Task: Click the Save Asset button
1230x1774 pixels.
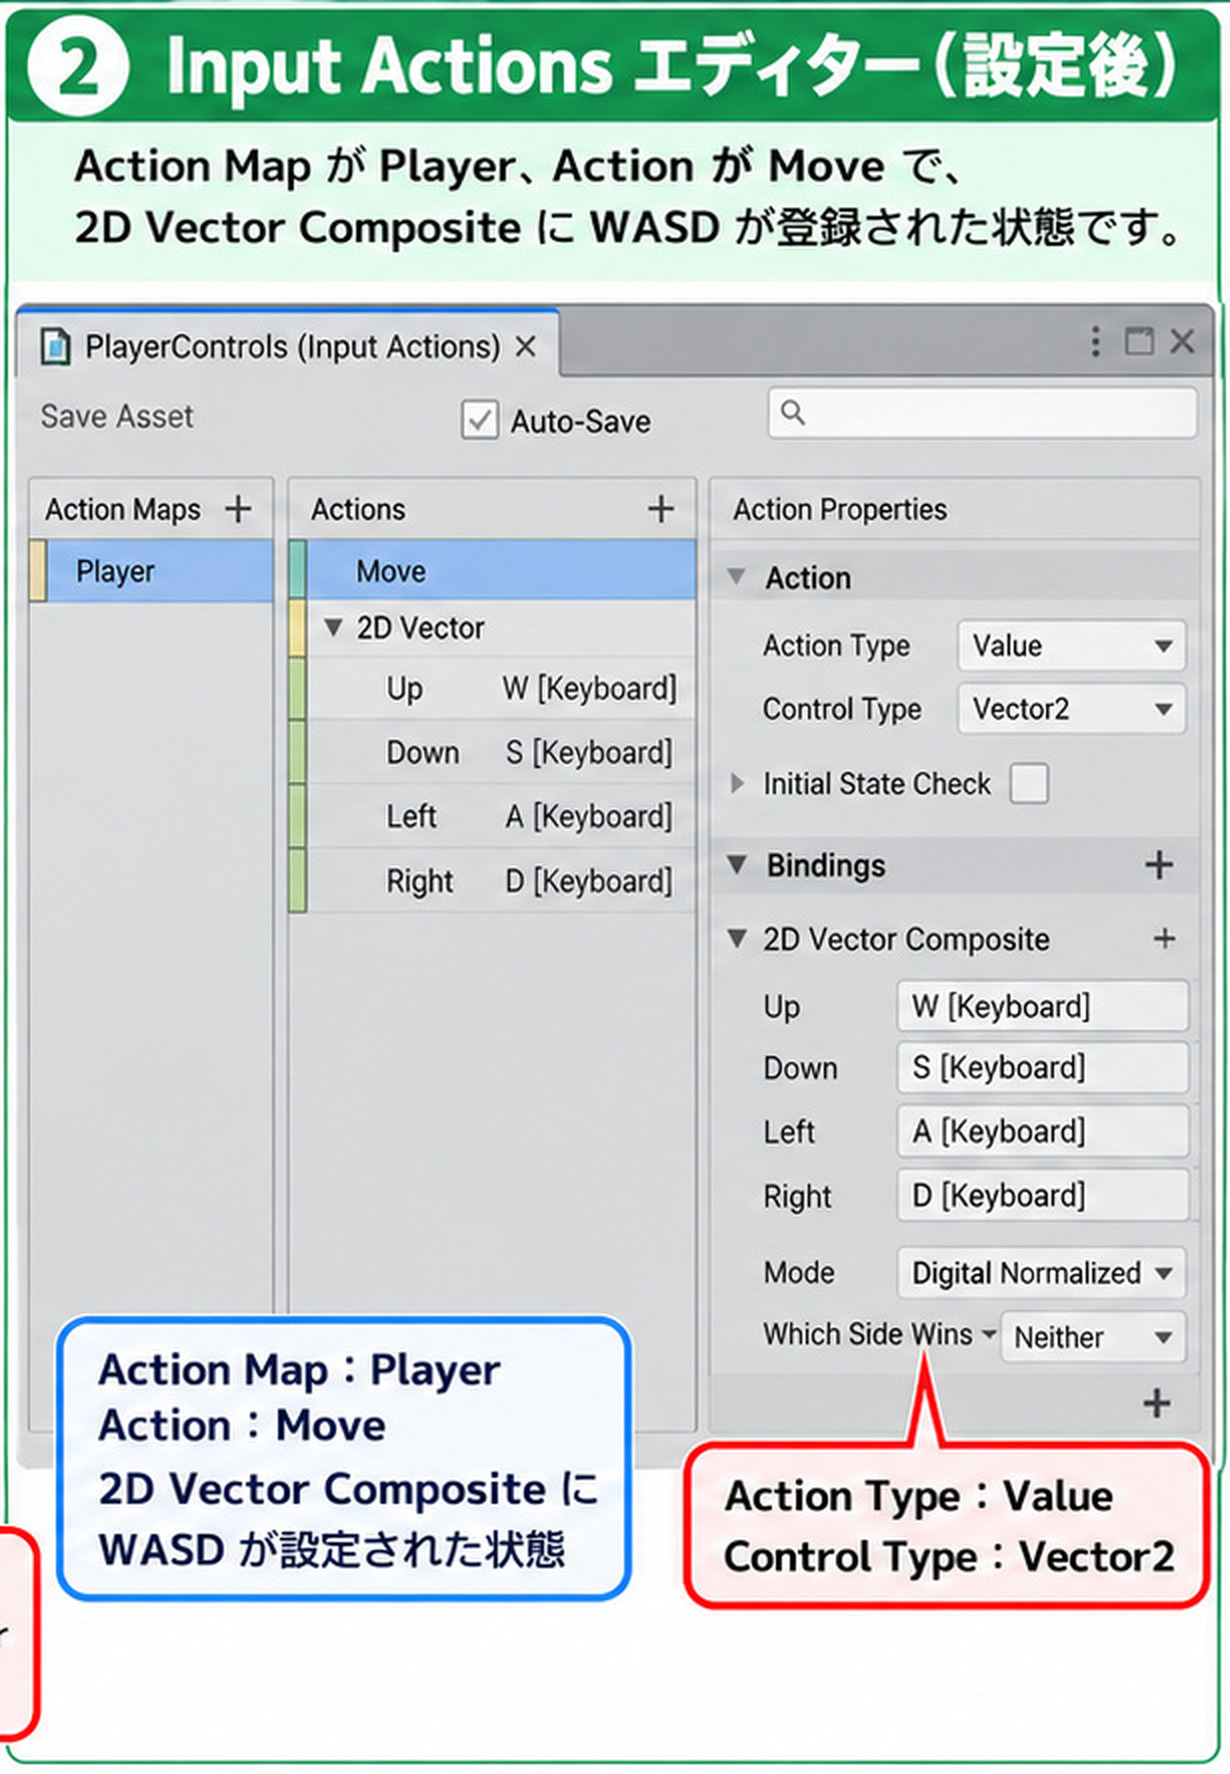Action: pyautogui.click(x=117, y=416)
